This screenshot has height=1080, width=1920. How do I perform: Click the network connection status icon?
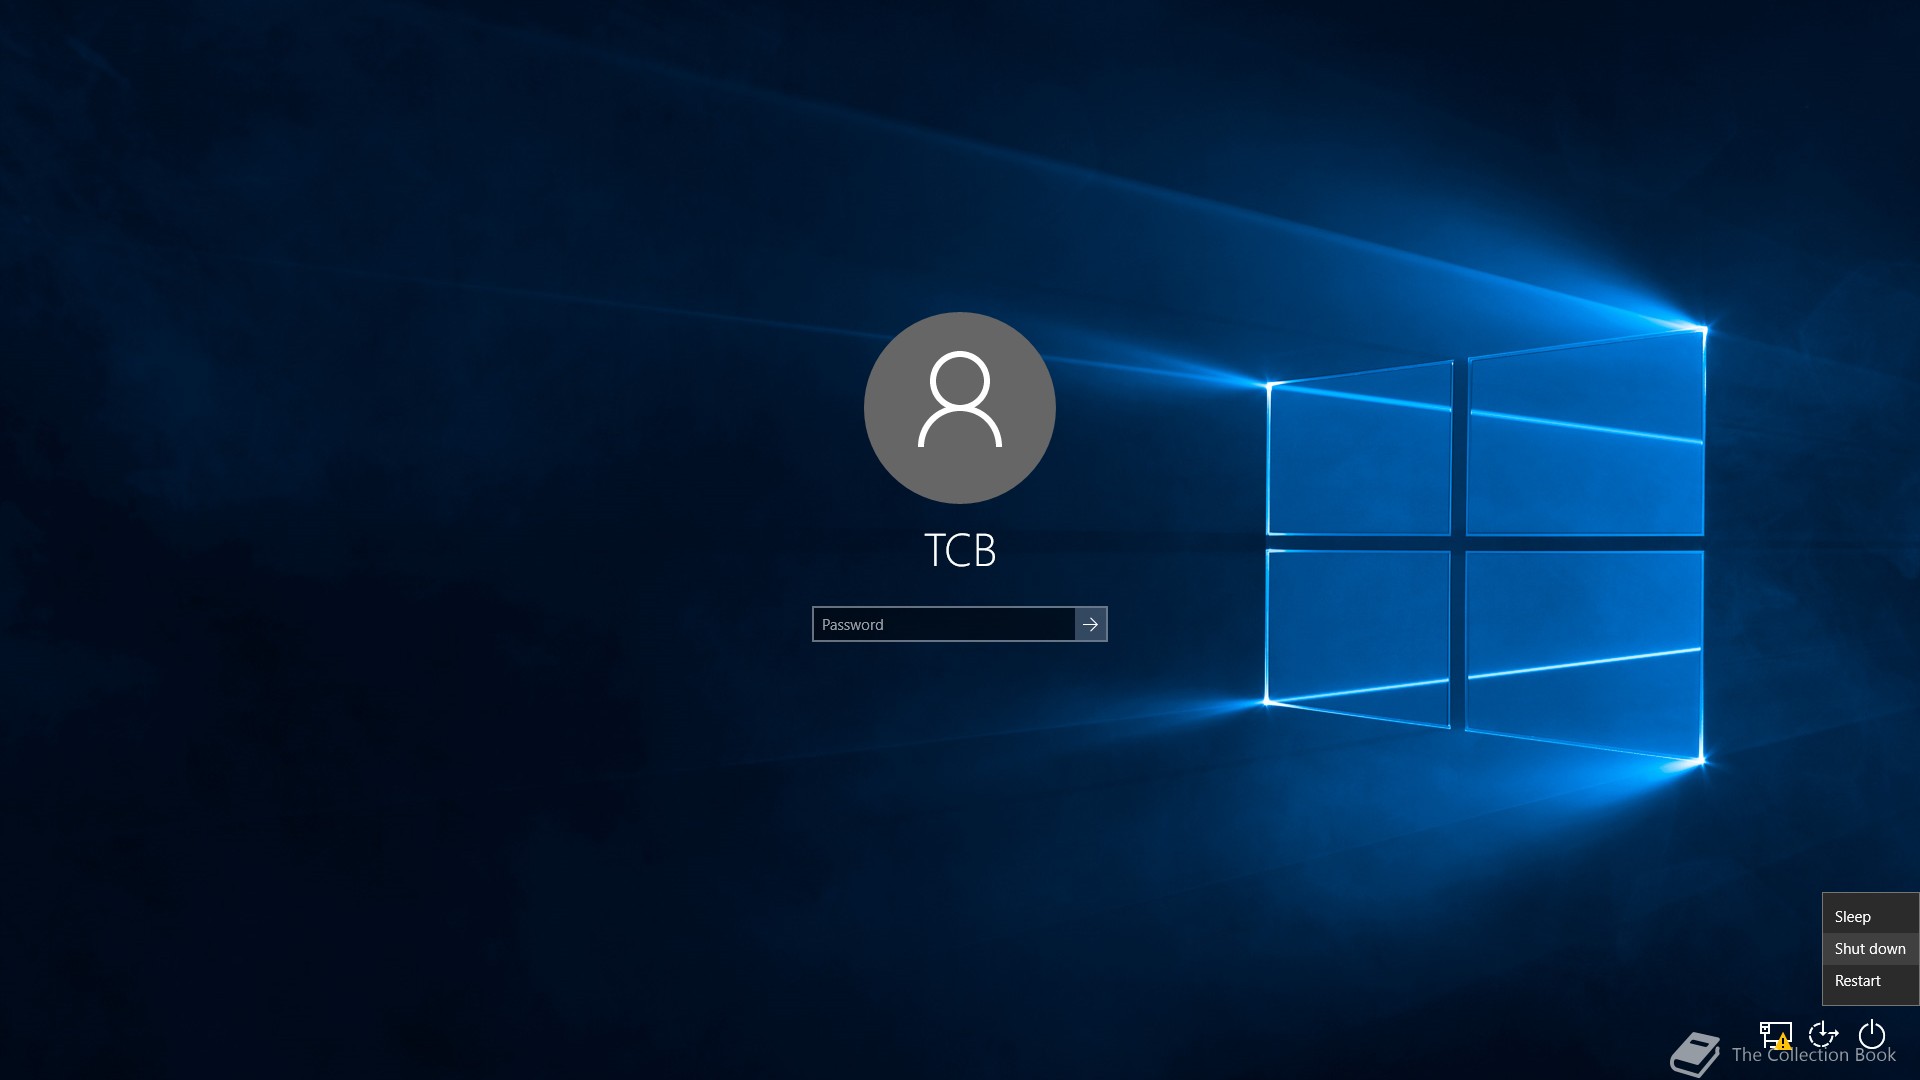[1774, 1034]
